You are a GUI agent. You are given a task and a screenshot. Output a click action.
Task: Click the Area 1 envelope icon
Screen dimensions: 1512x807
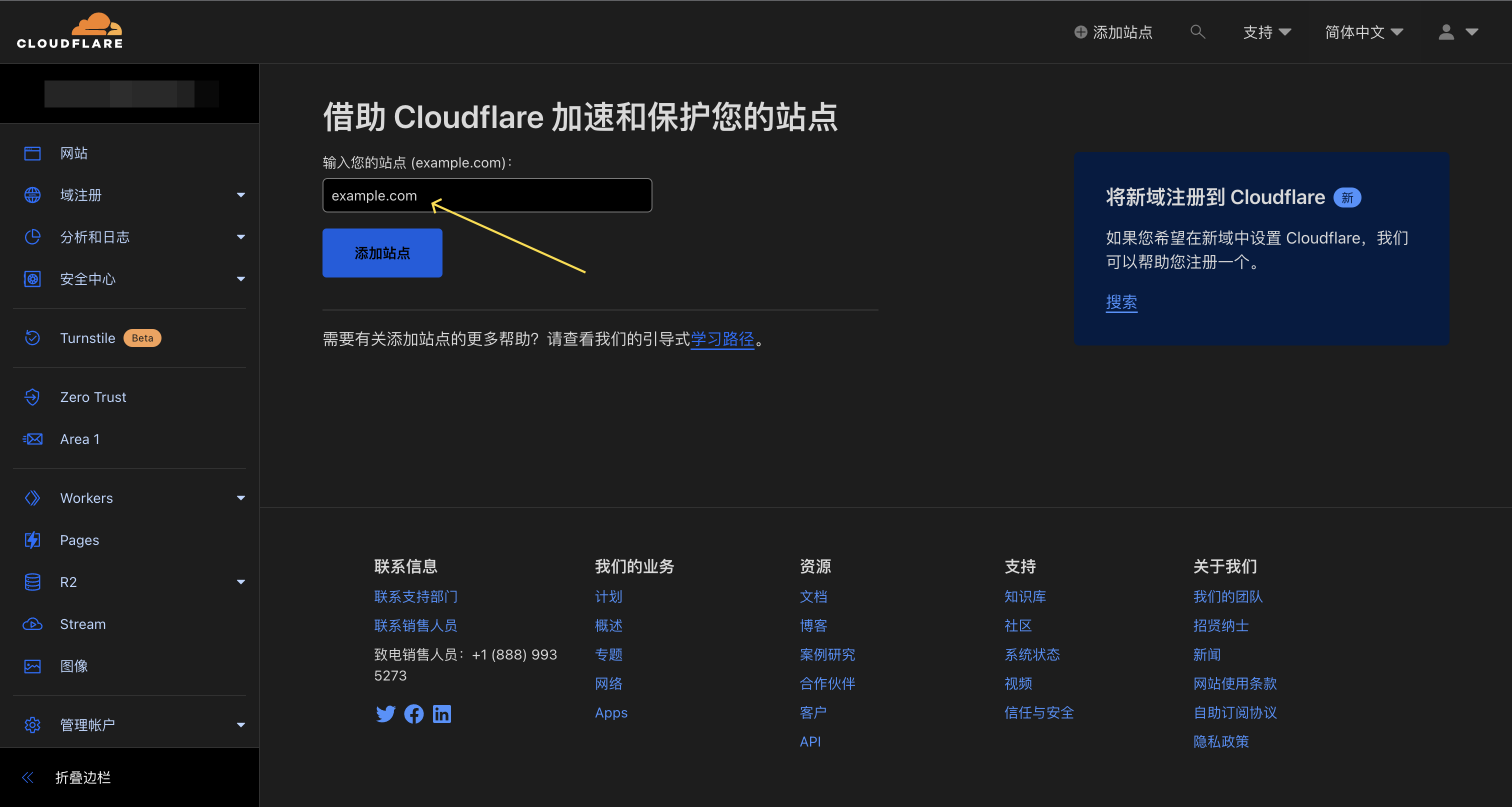32,439
